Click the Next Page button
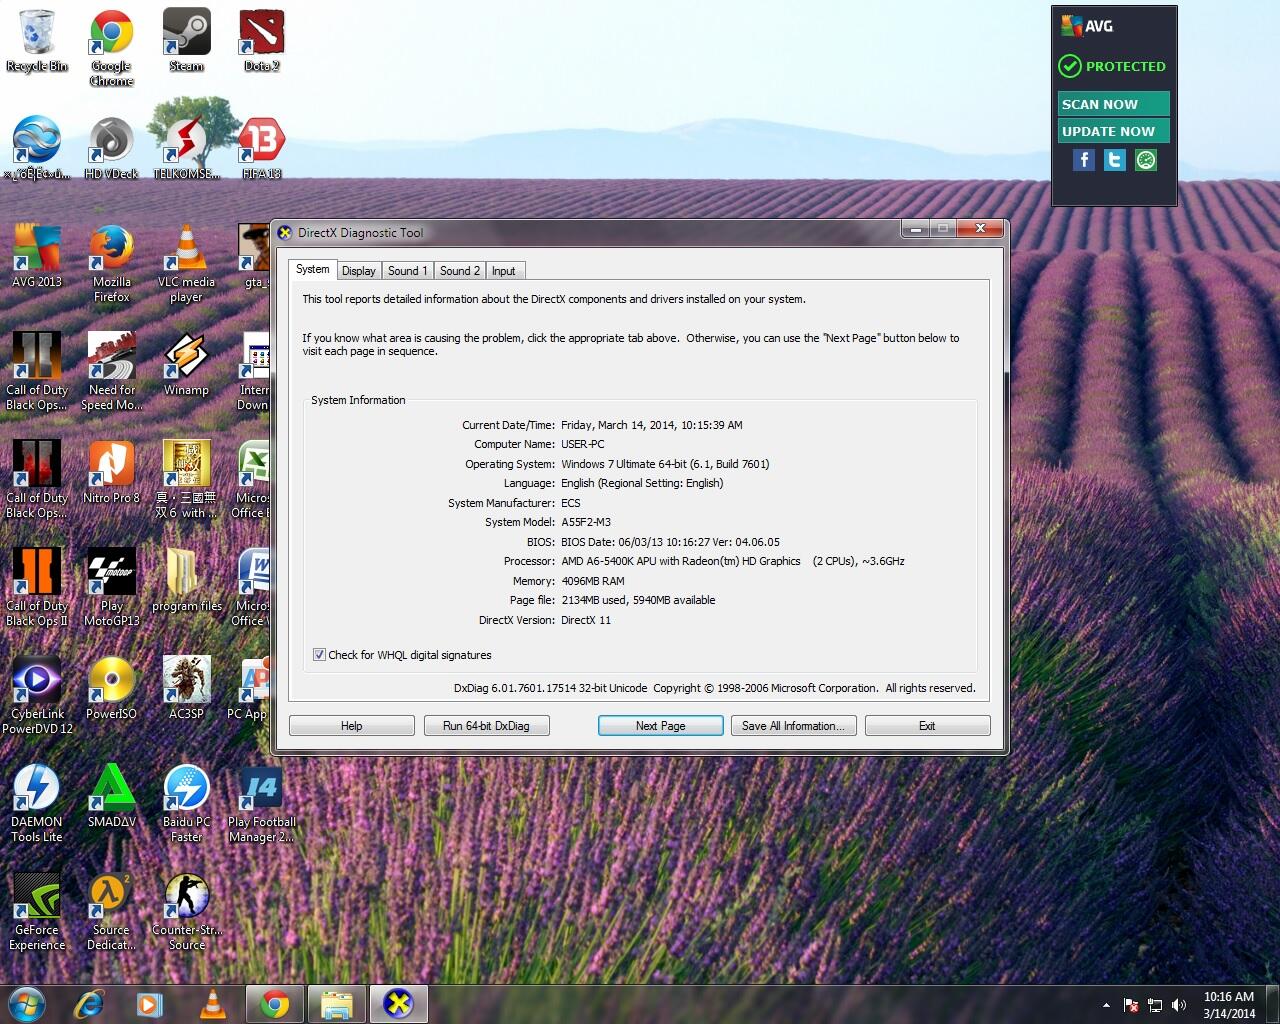The width and height of the screenshot is (1280, 1024). 660,726
